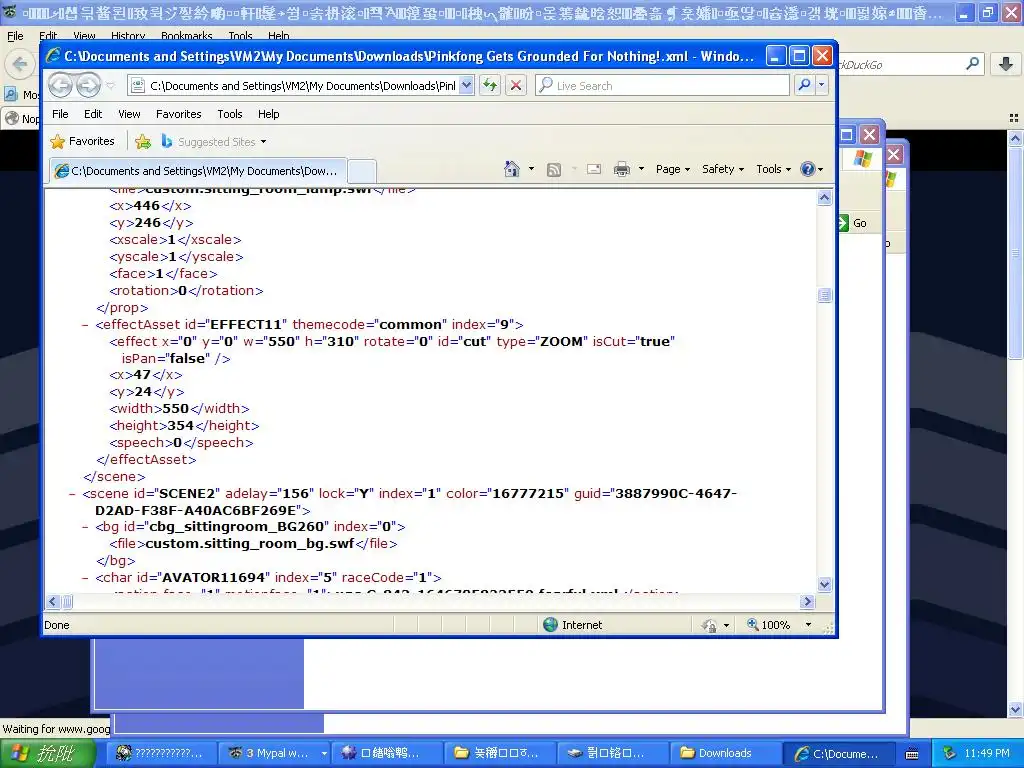Open recent pages dropdown beside Forward
Image resolution: width=1024 pixels, height=768 pixels.
110,86
